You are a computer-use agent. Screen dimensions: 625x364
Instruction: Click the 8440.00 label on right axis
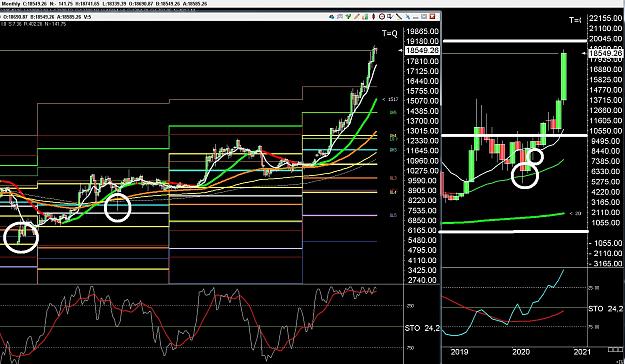click(x=605, y=151)
